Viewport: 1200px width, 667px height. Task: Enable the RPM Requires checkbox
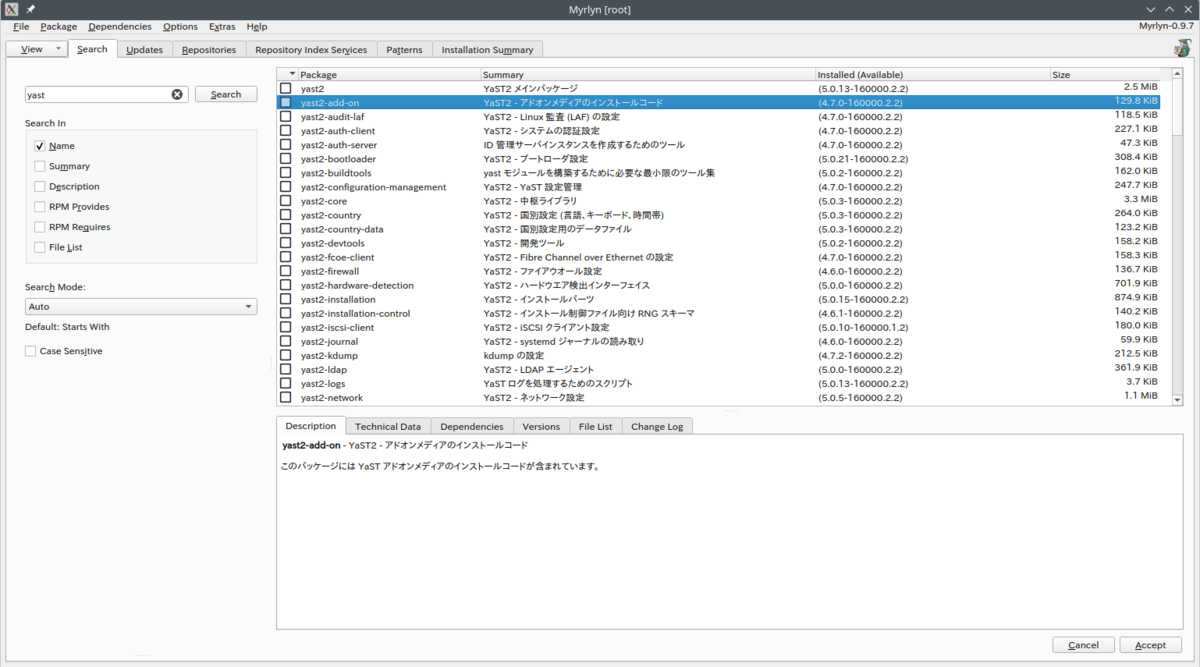[40, 227]
